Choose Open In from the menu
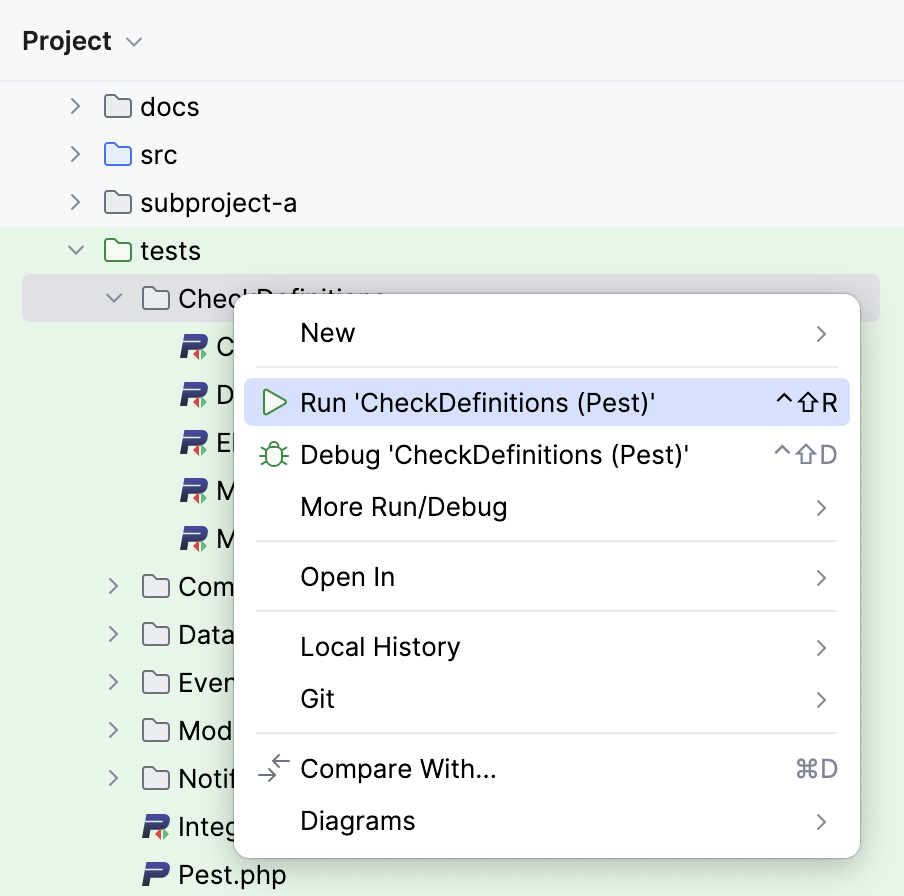Screen dimensions: 904x896 (x=347, y=577)
